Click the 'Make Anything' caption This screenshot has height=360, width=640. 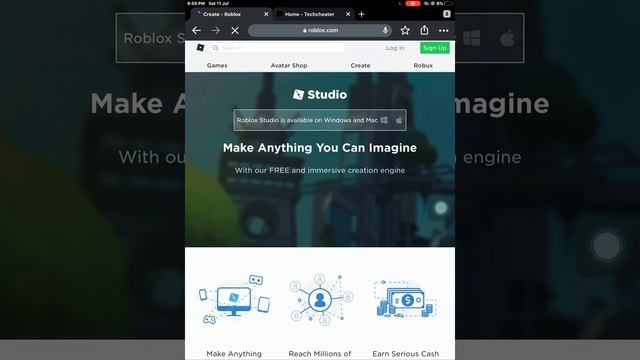click(x=234, y=354)
